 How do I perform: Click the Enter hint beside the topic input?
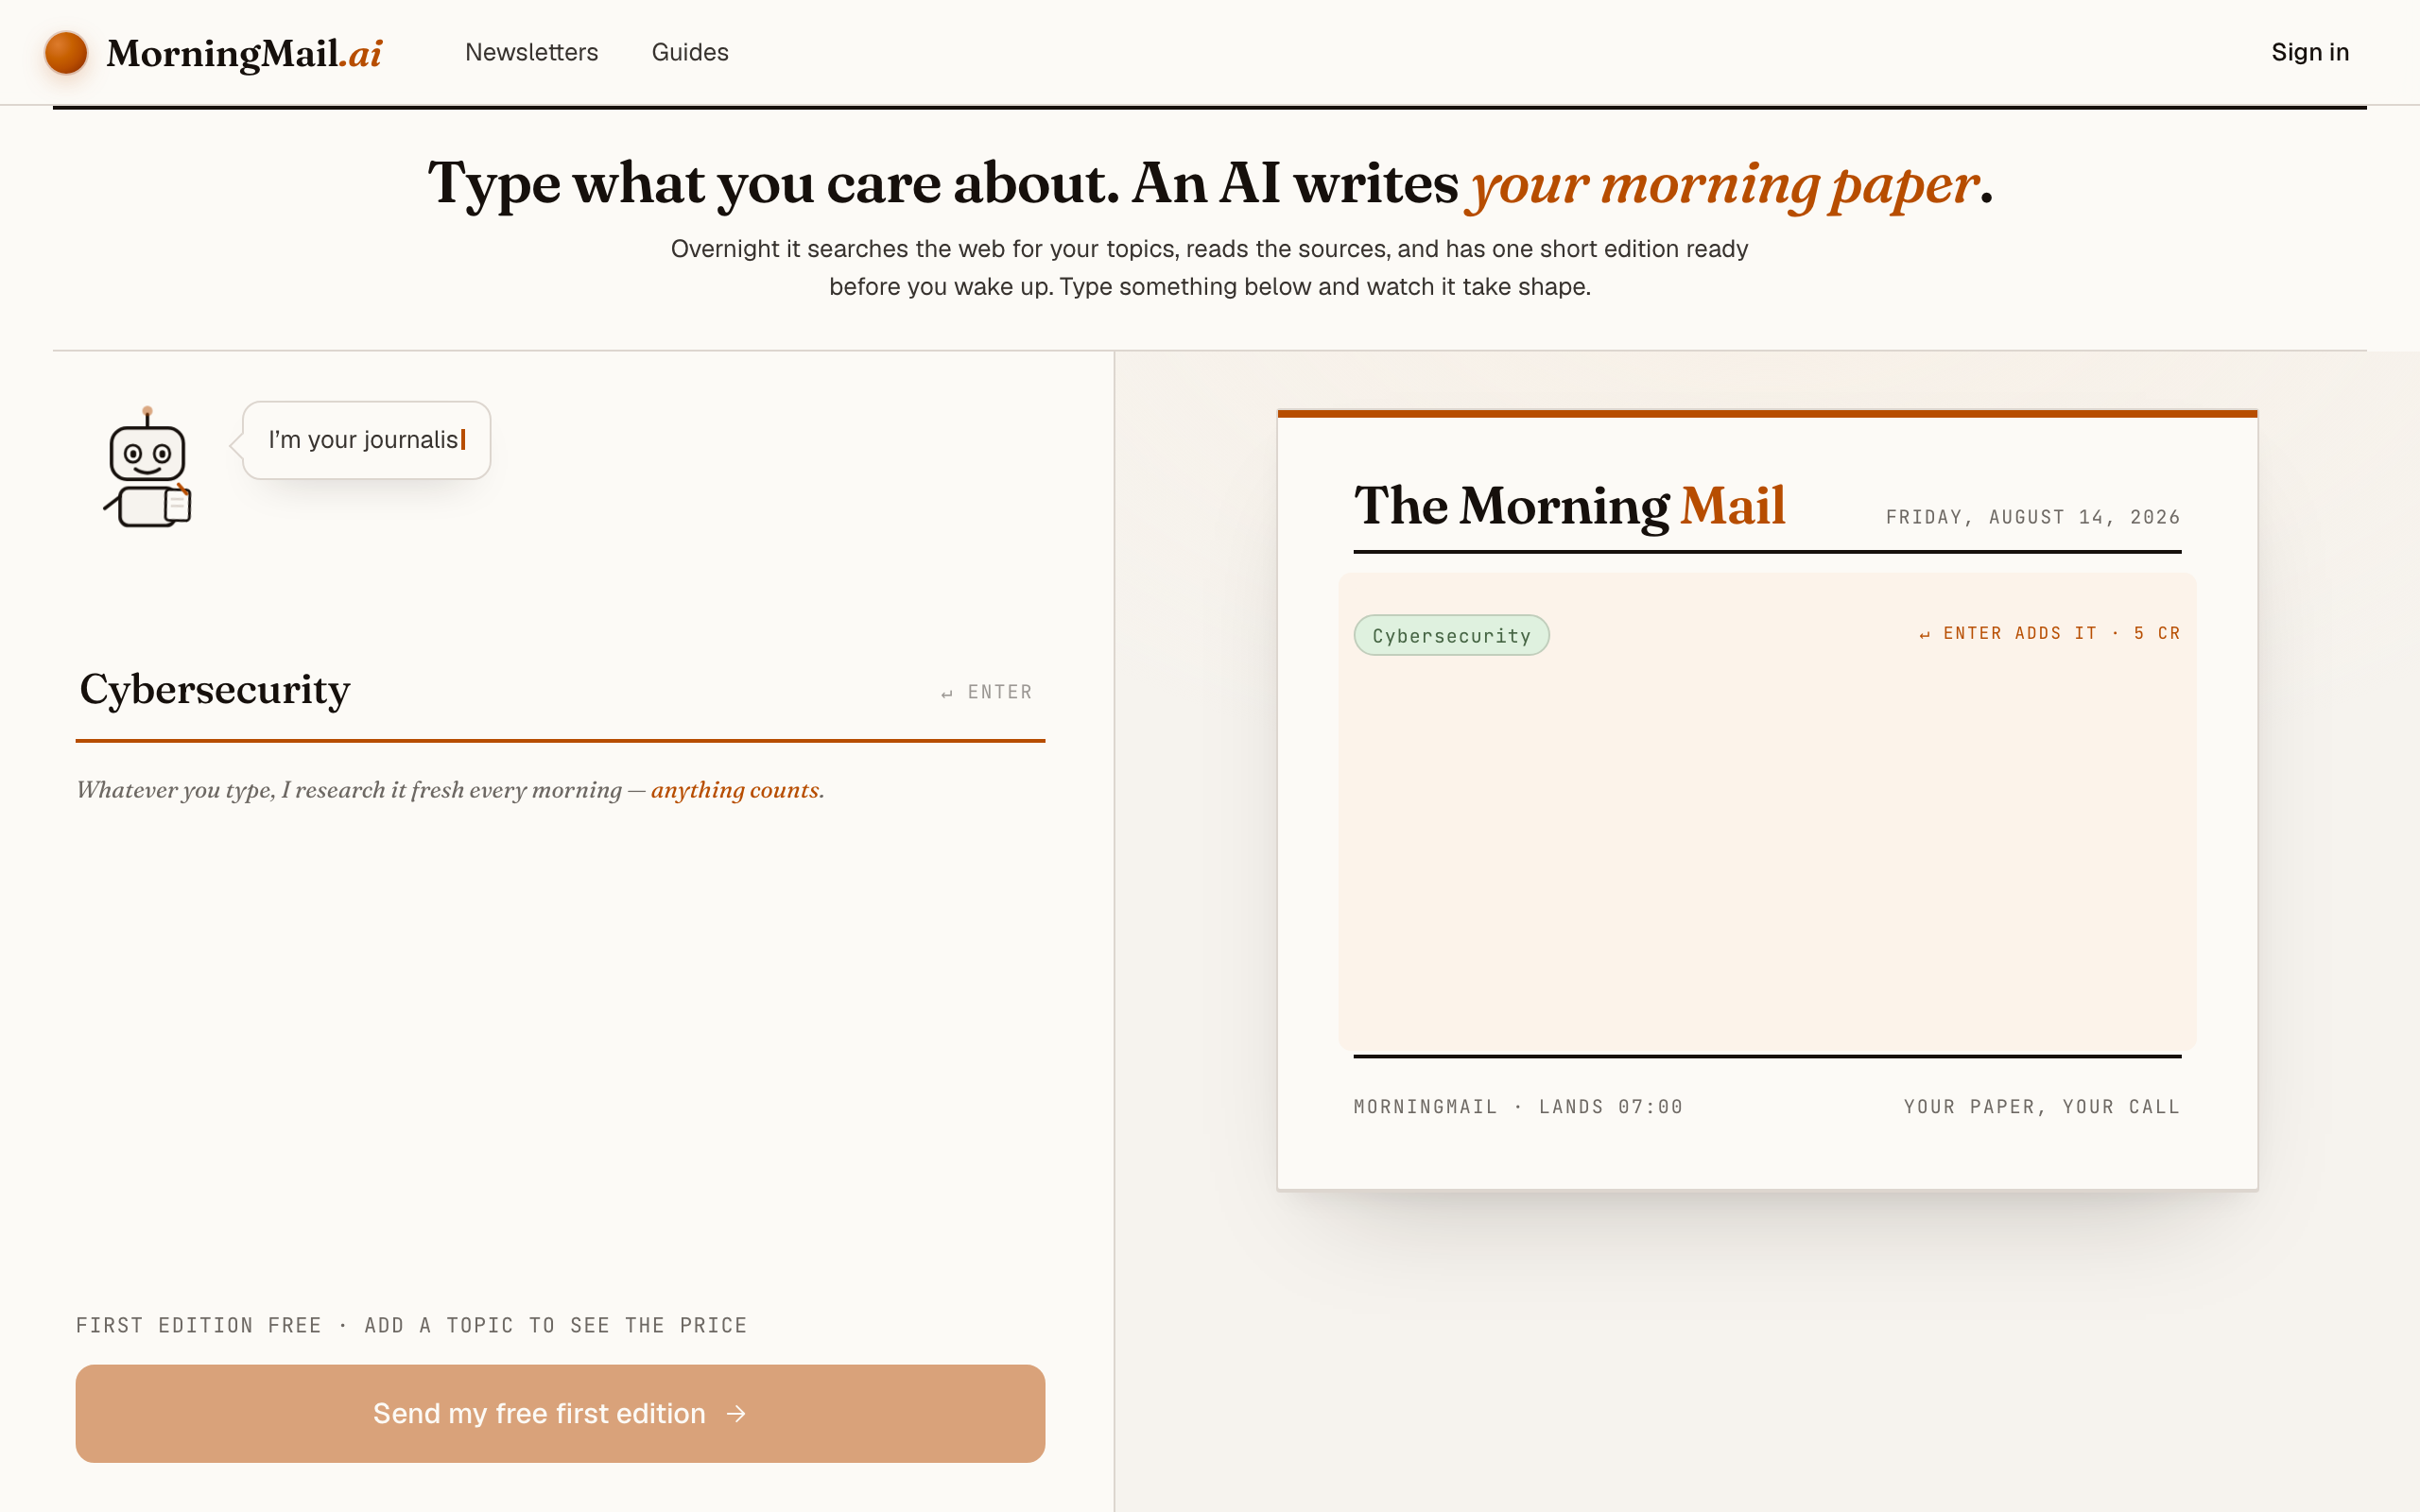986,692
